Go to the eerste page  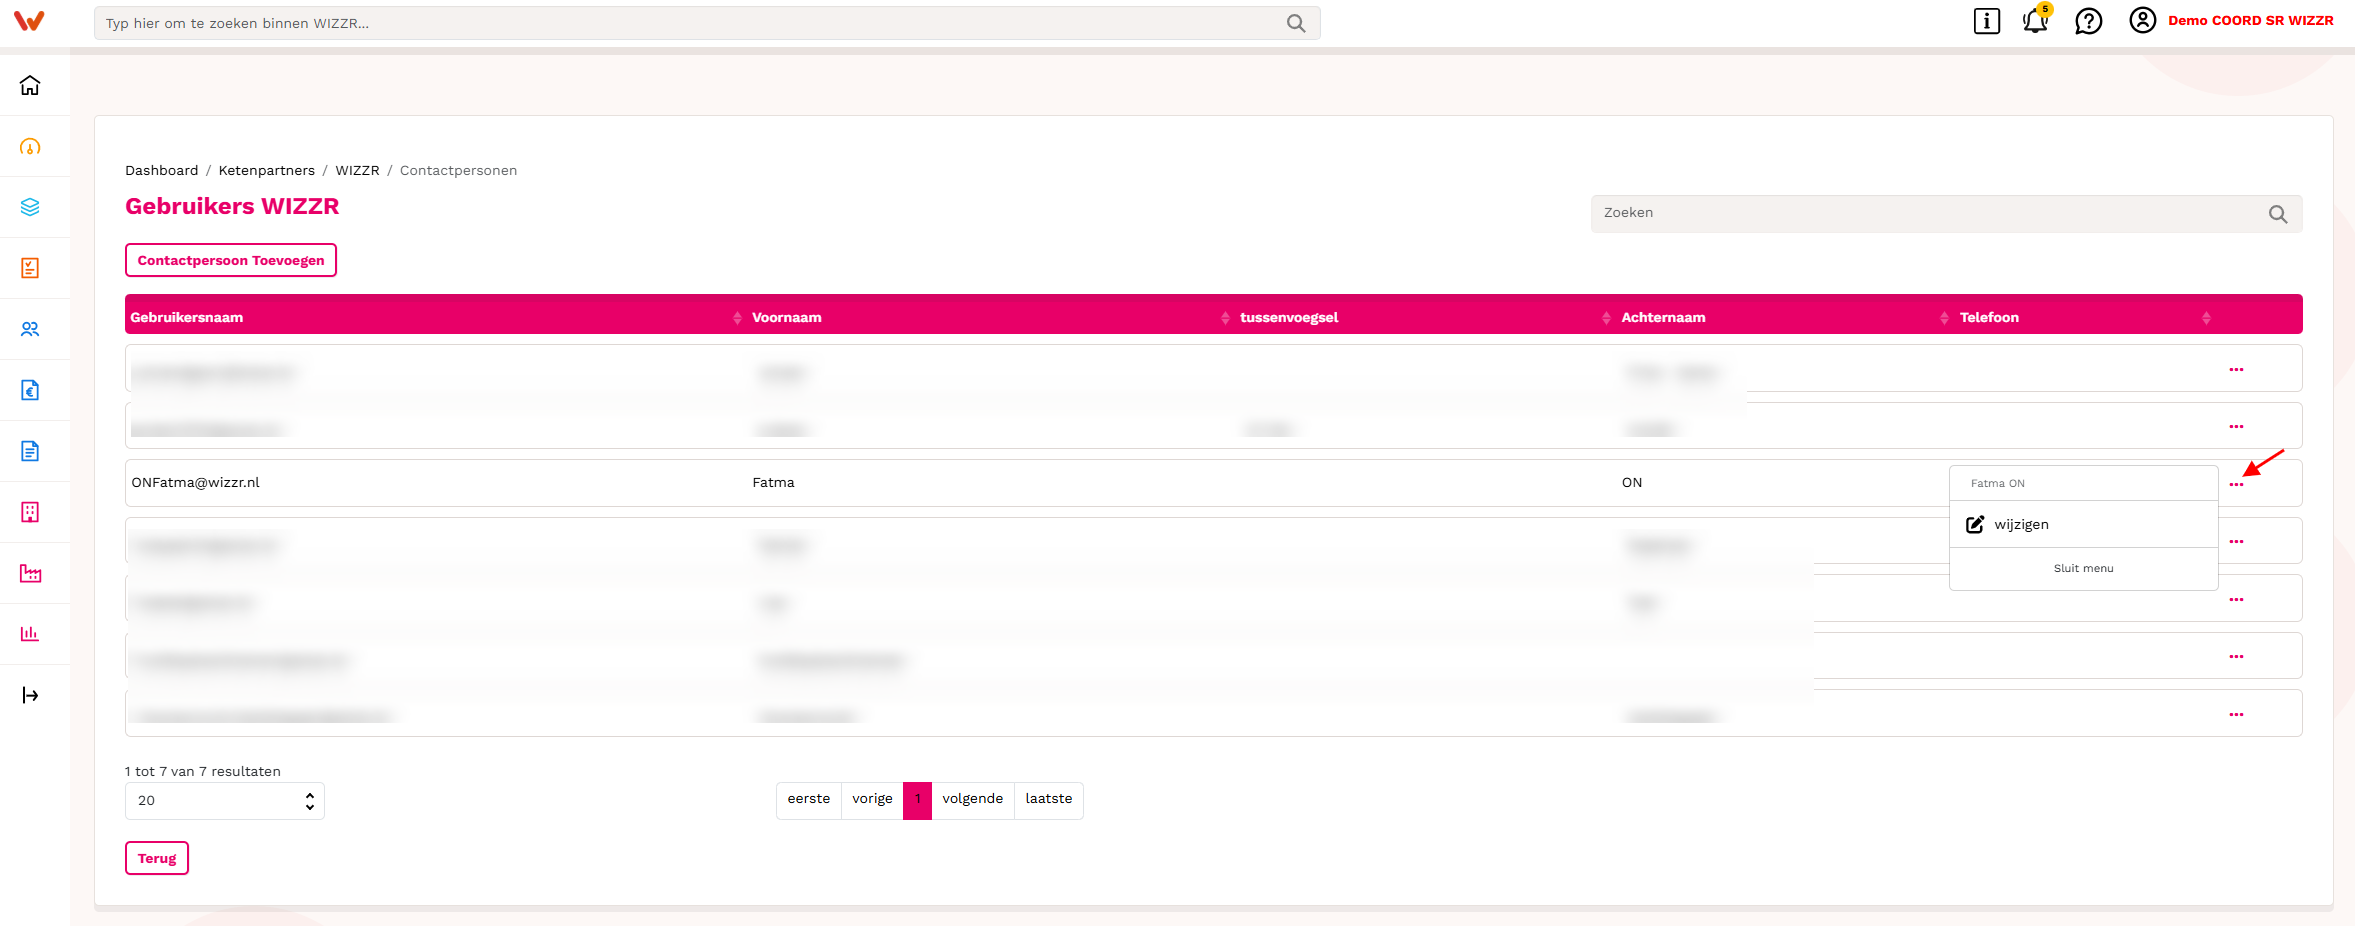(808, 800)
